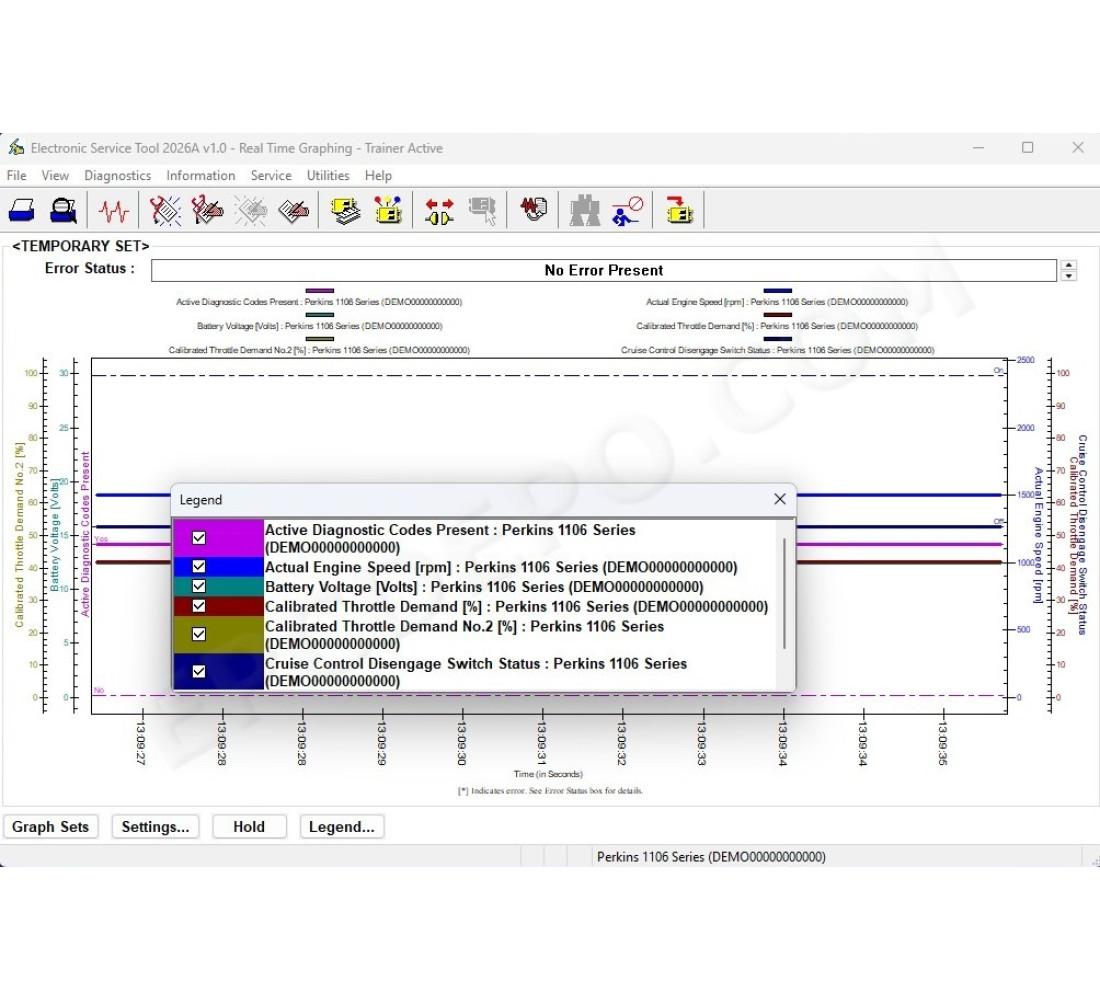Click the 13:09:35 time axis label
The width and height of the screenshot is (1100, 1000).
tap(943, 742)
